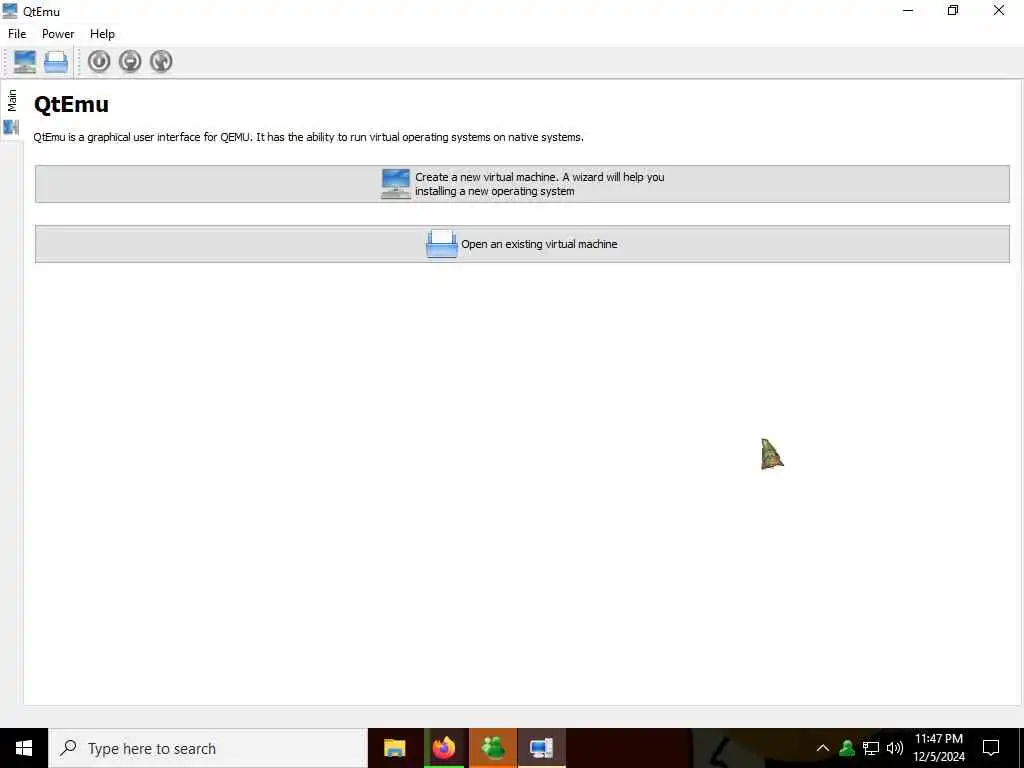Click the New virtual machine toolbar icon

click(25, 61)
